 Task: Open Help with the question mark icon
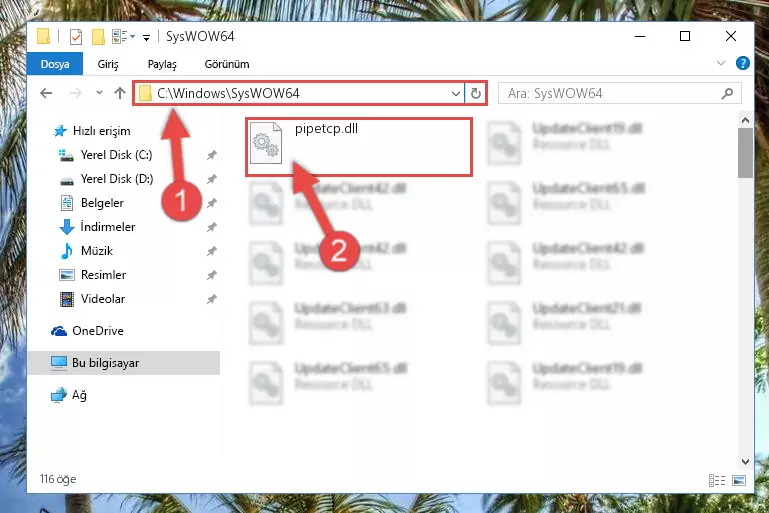pyautogui.click(x=743, y=63)
